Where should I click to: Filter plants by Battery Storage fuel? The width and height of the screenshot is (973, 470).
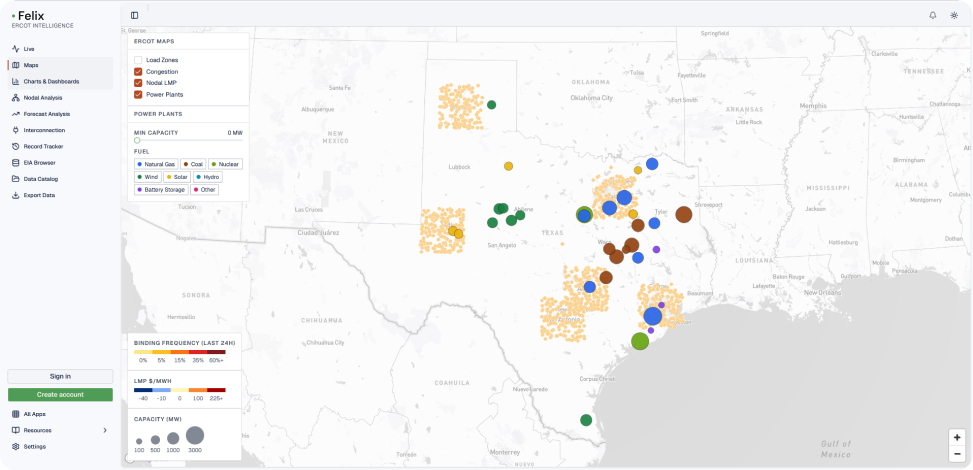pyautogui.click(x=161, y=189)
